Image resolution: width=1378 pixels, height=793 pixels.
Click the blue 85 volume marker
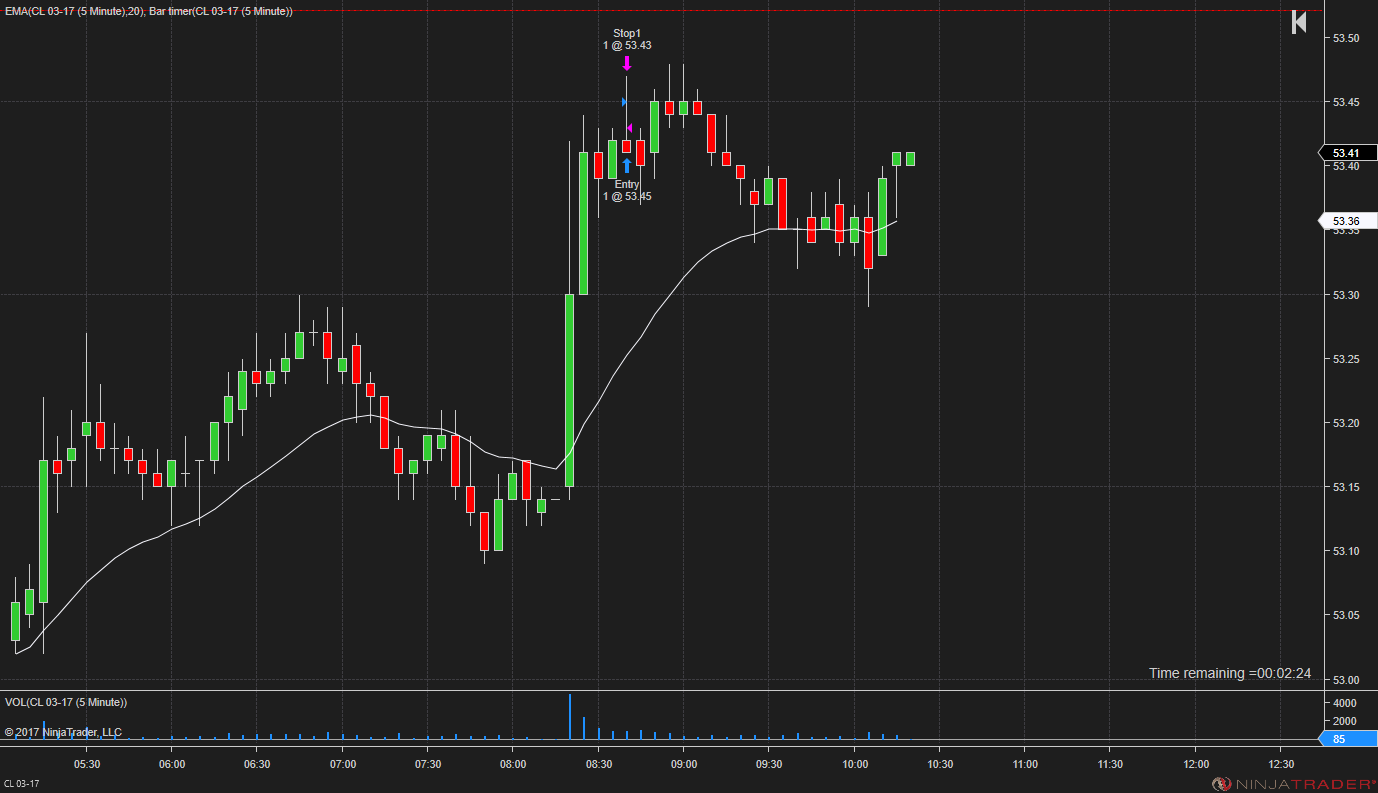tap(1347, 739)
